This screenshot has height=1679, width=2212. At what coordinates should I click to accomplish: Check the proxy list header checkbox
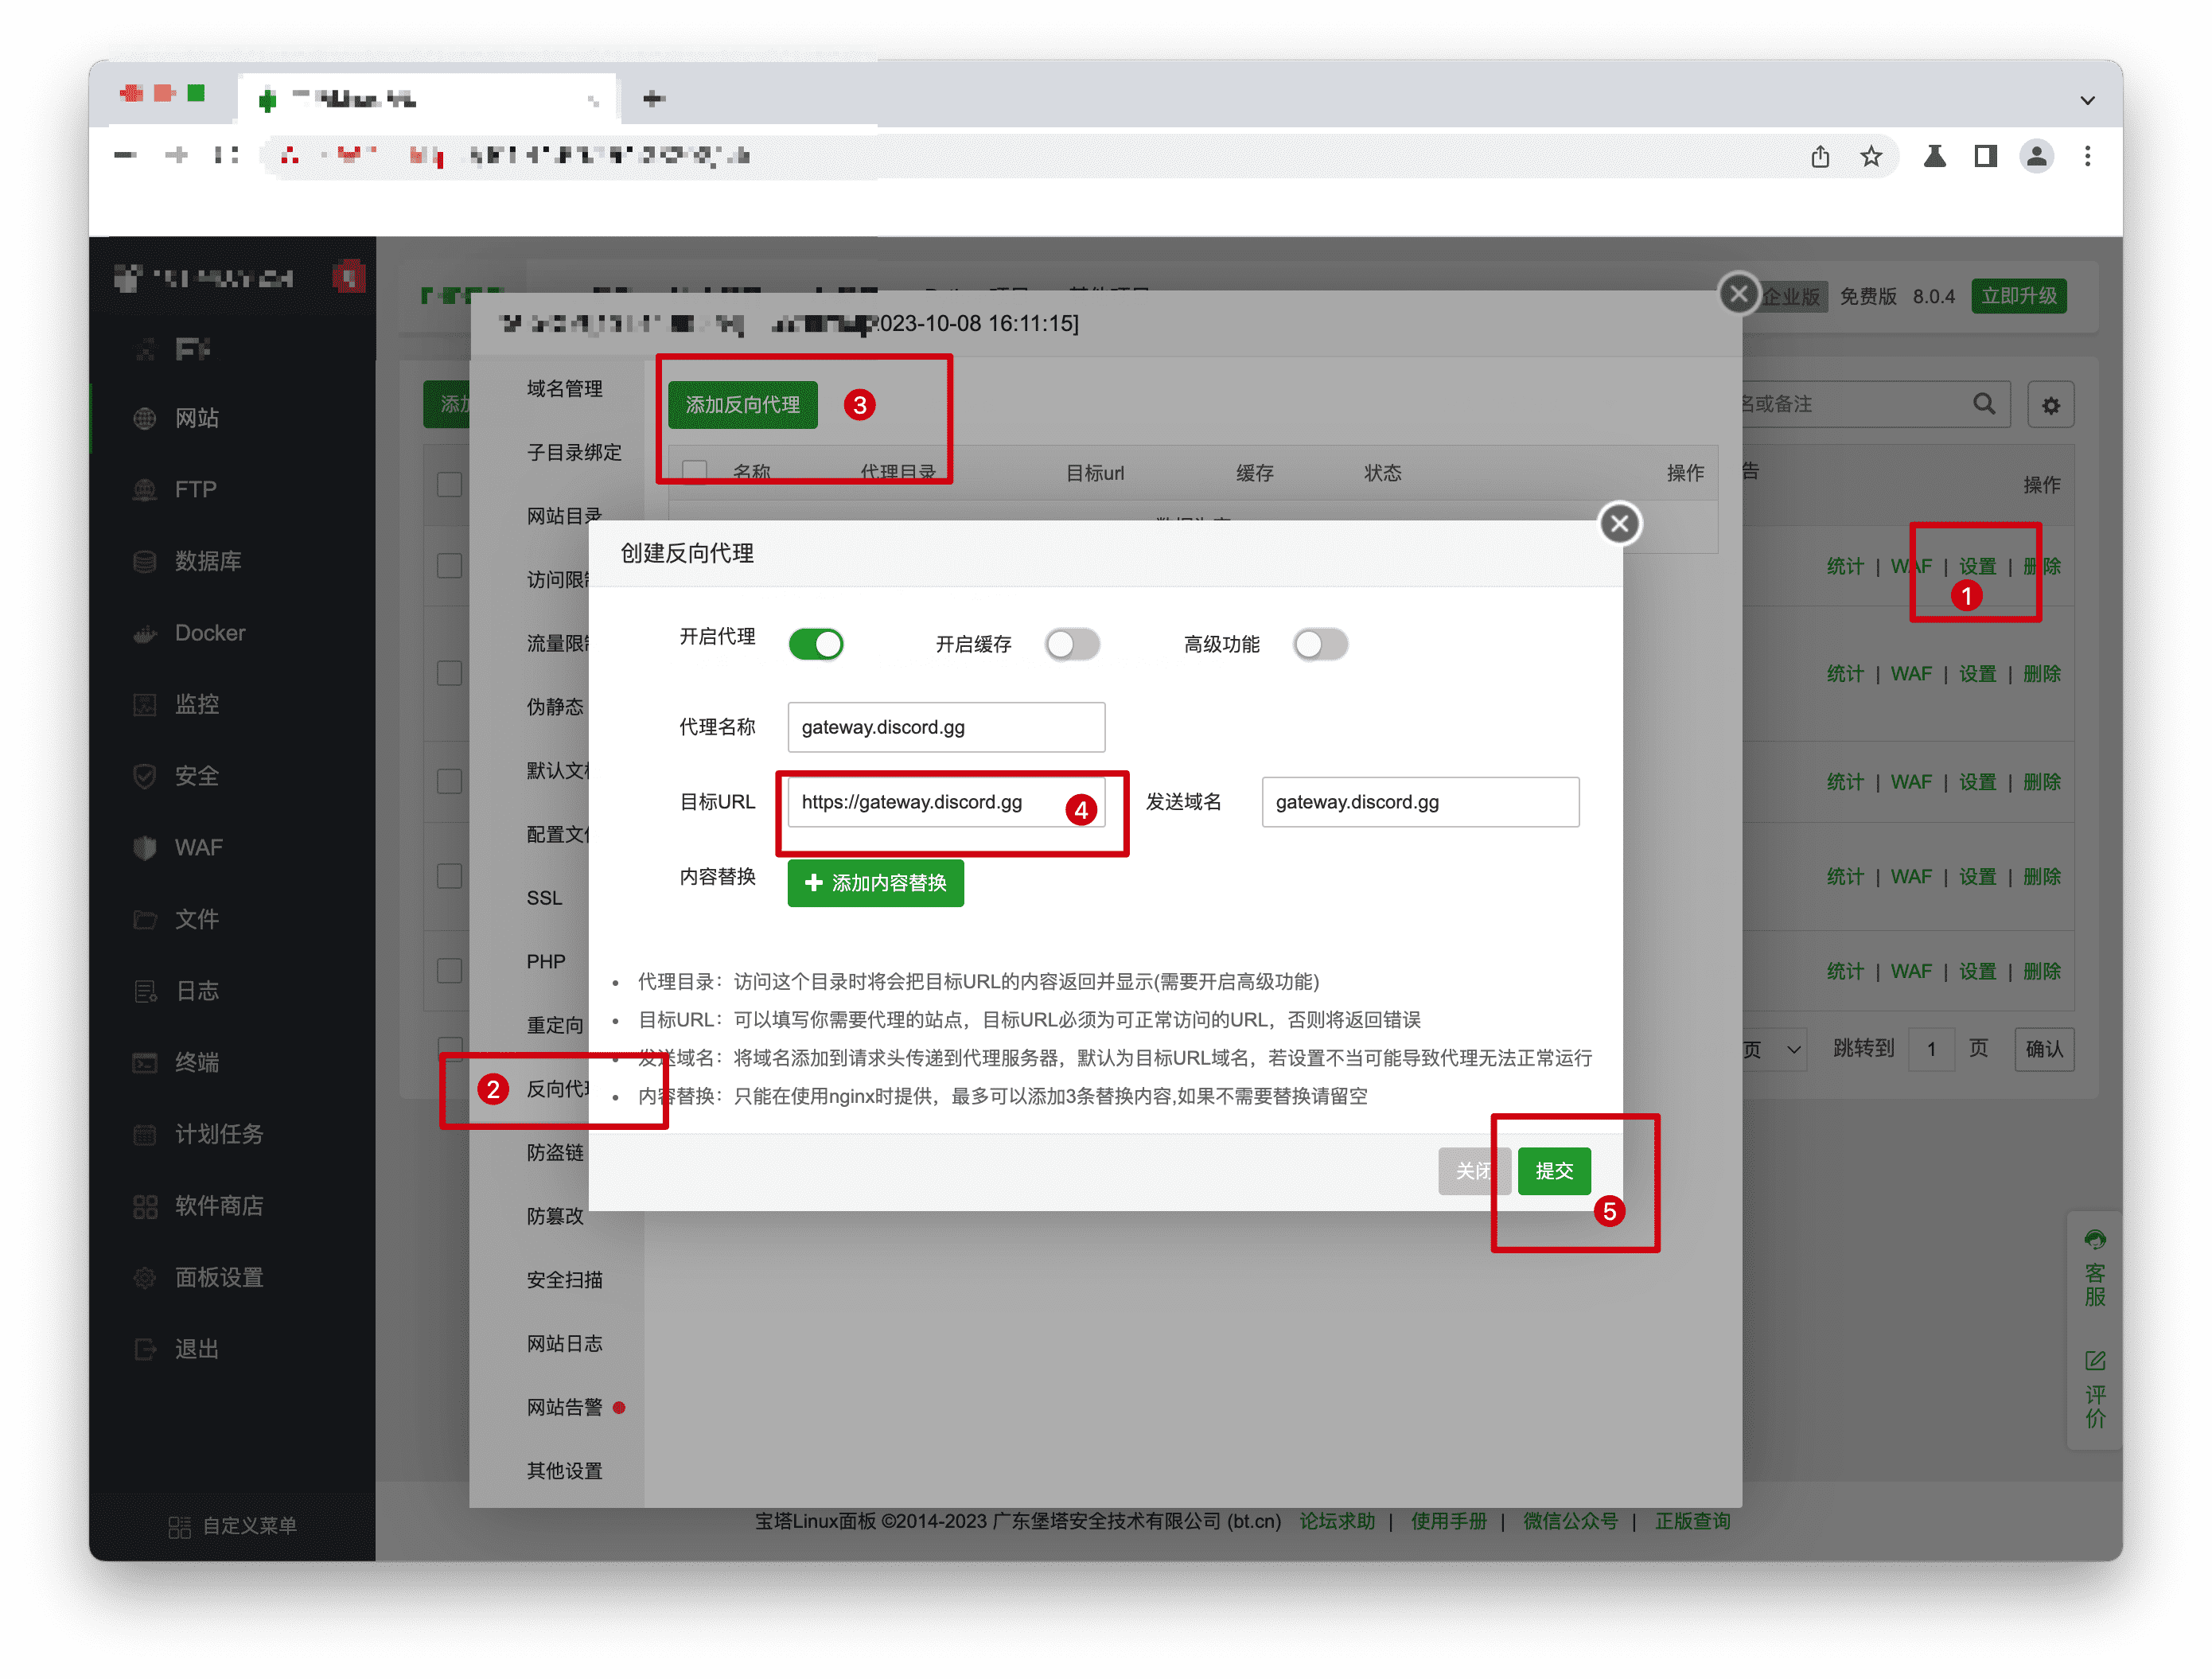click(x=695, y=471)
